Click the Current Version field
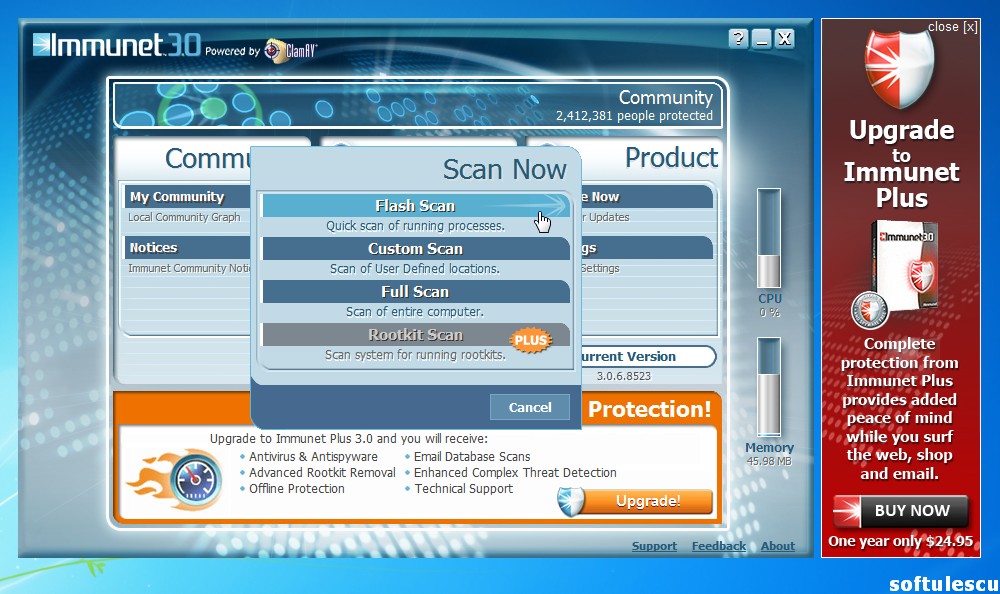1000x594 pixels. coord(648,356)
